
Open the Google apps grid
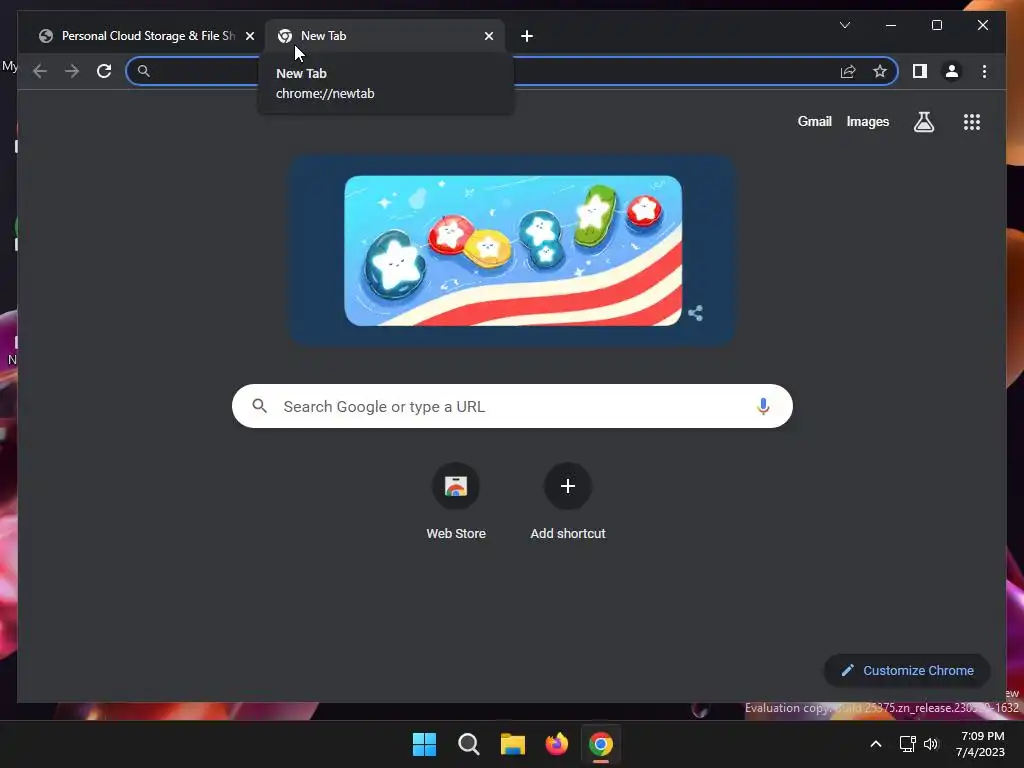coord(972,121)
